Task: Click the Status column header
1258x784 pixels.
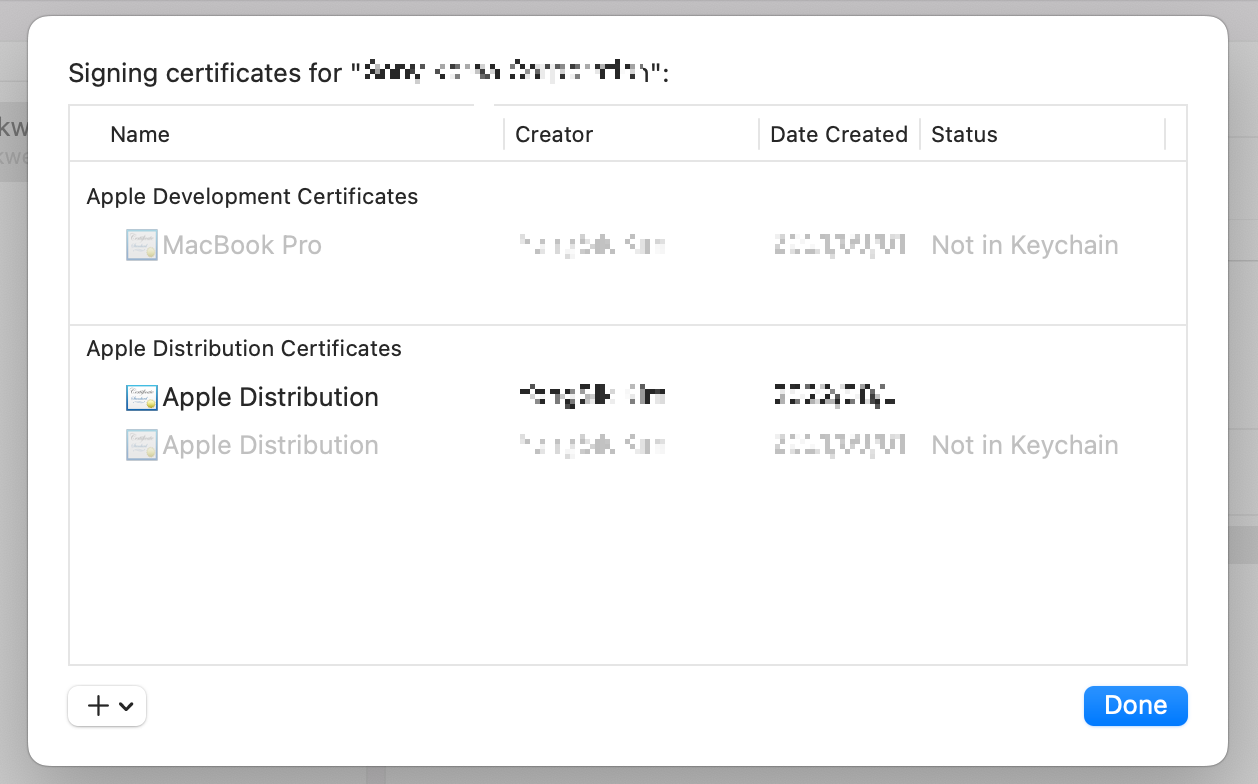Action: pos(964,135)
